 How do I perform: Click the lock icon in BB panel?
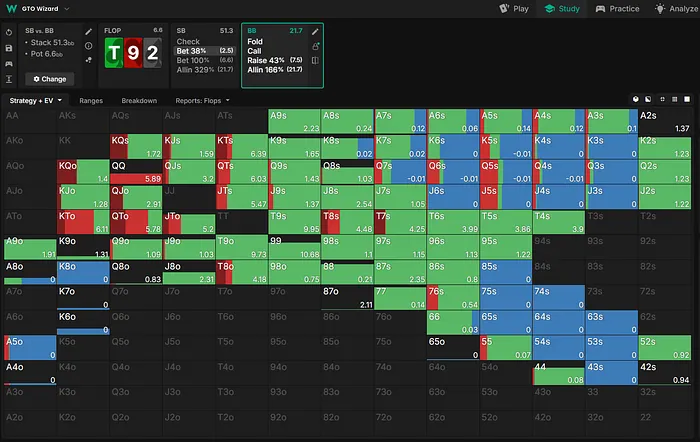click(x=316, y=46)
